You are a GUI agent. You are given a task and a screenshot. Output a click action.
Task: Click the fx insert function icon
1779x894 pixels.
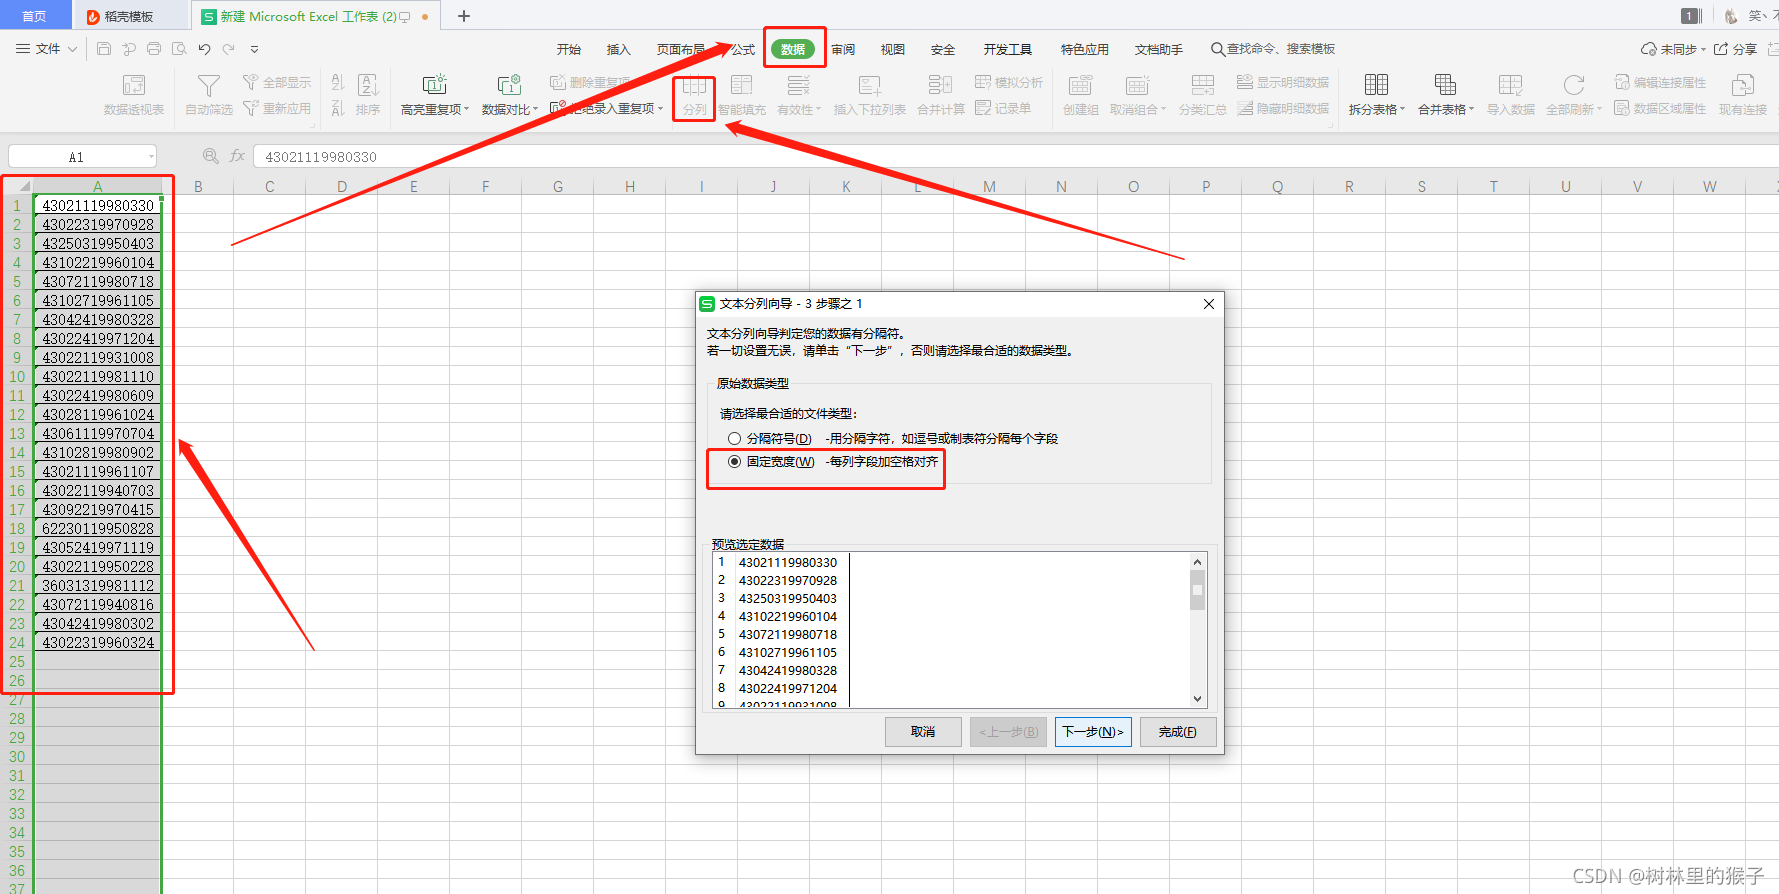pyautogui.click(x=237, y=156)
